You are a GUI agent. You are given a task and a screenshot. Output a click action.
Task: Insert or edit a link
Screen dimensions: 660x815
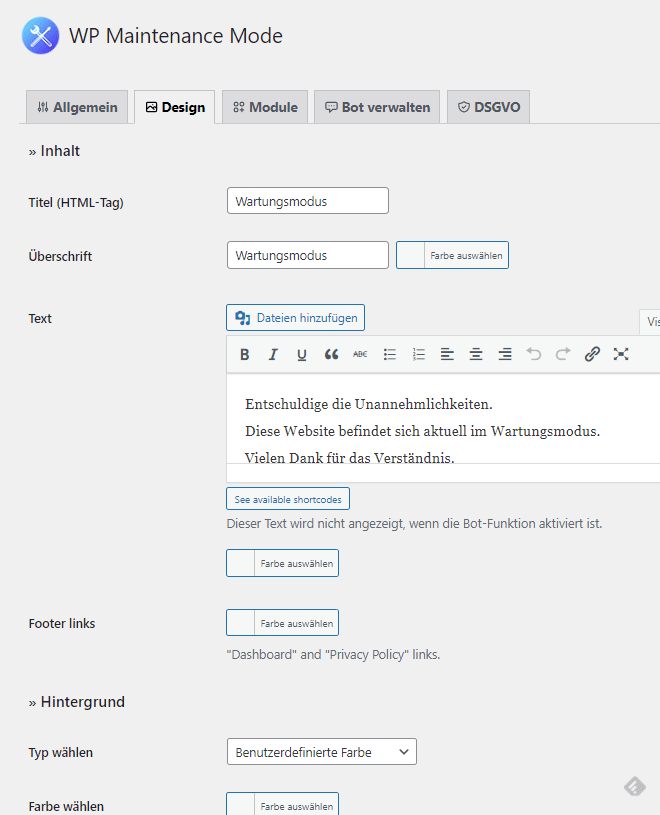592,354
